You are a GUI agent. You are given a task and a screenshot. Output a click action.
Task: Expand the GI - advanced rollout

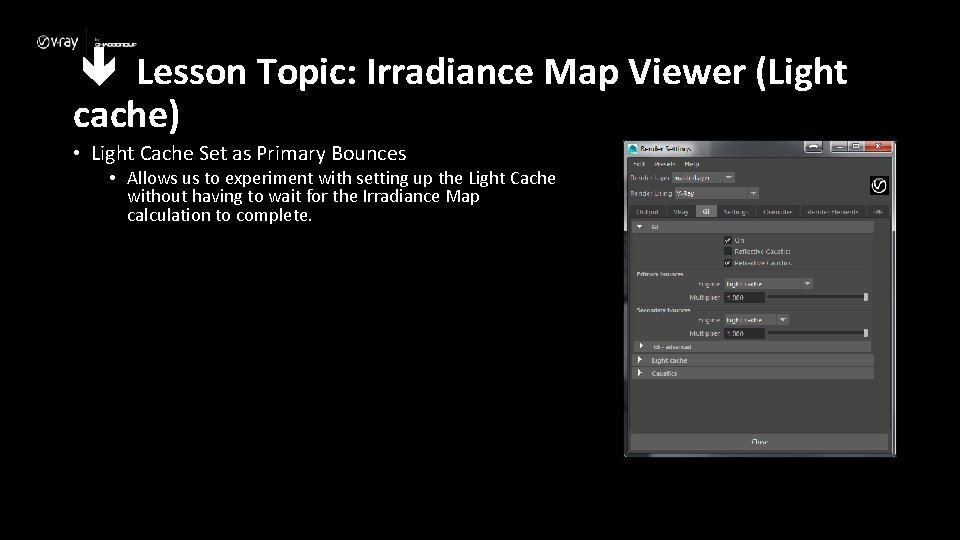coord(752,347)
